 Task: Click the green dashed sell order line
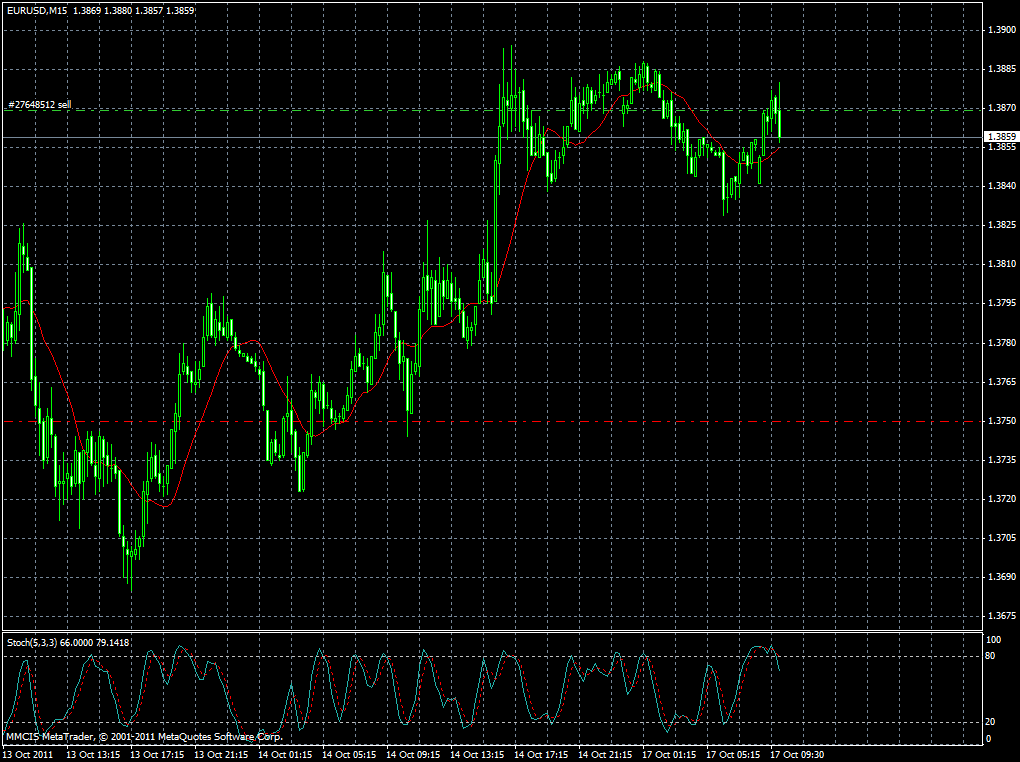coord(492,111)
